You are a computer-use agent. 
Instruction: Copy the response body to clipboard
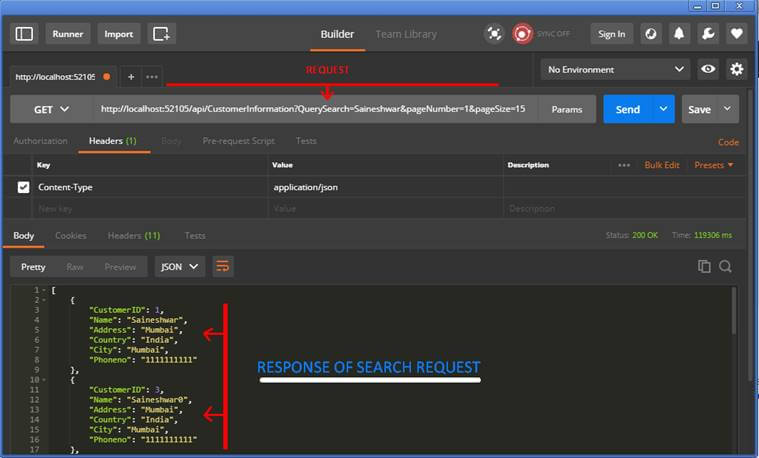(x=704, y=266)
